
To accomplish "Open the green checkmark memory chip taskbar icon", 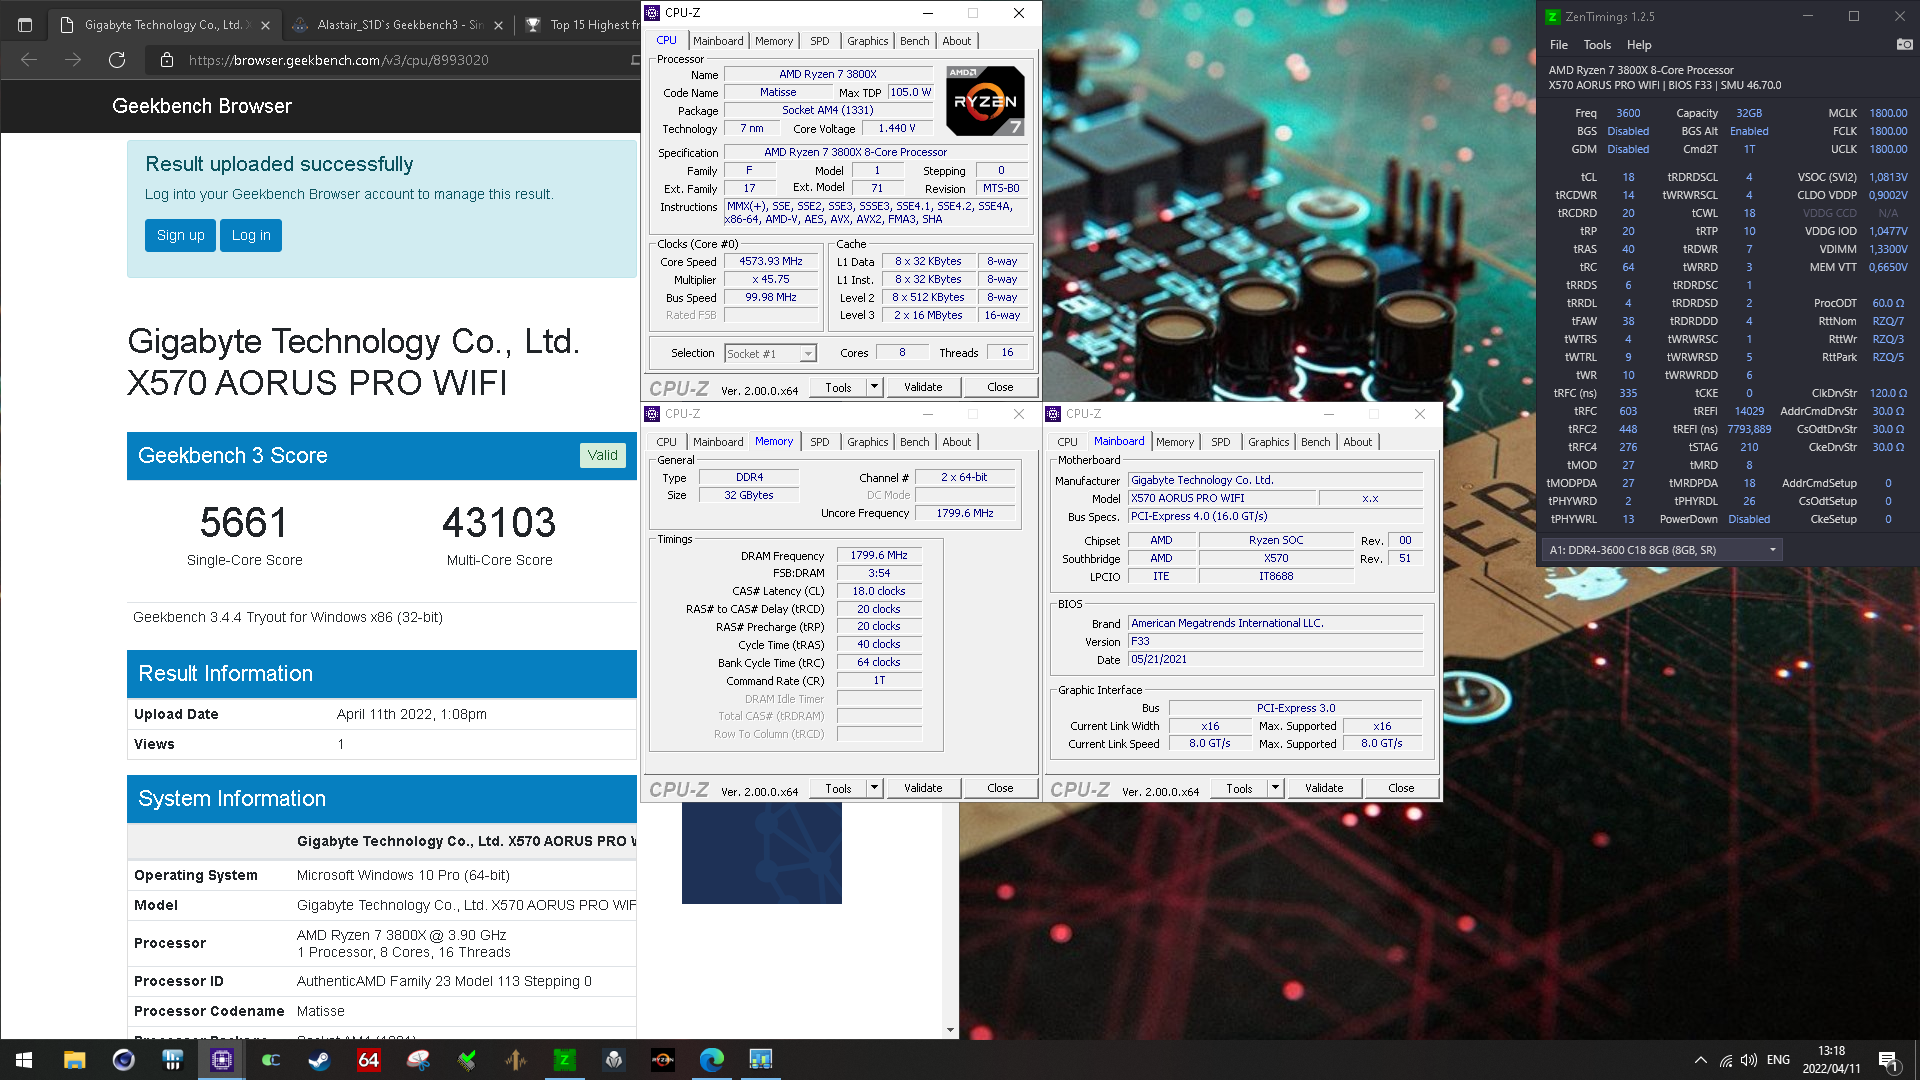I will 466,1060.
